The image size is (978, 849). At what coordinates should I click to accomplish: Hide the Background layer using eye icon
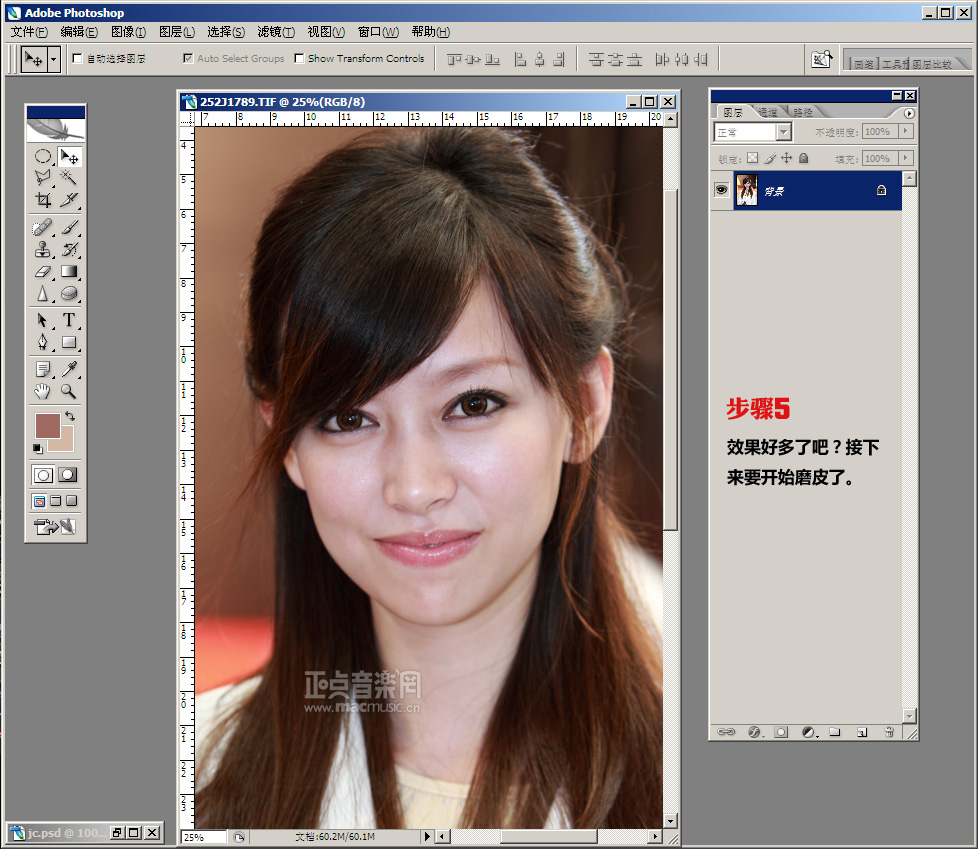(721, 190)
